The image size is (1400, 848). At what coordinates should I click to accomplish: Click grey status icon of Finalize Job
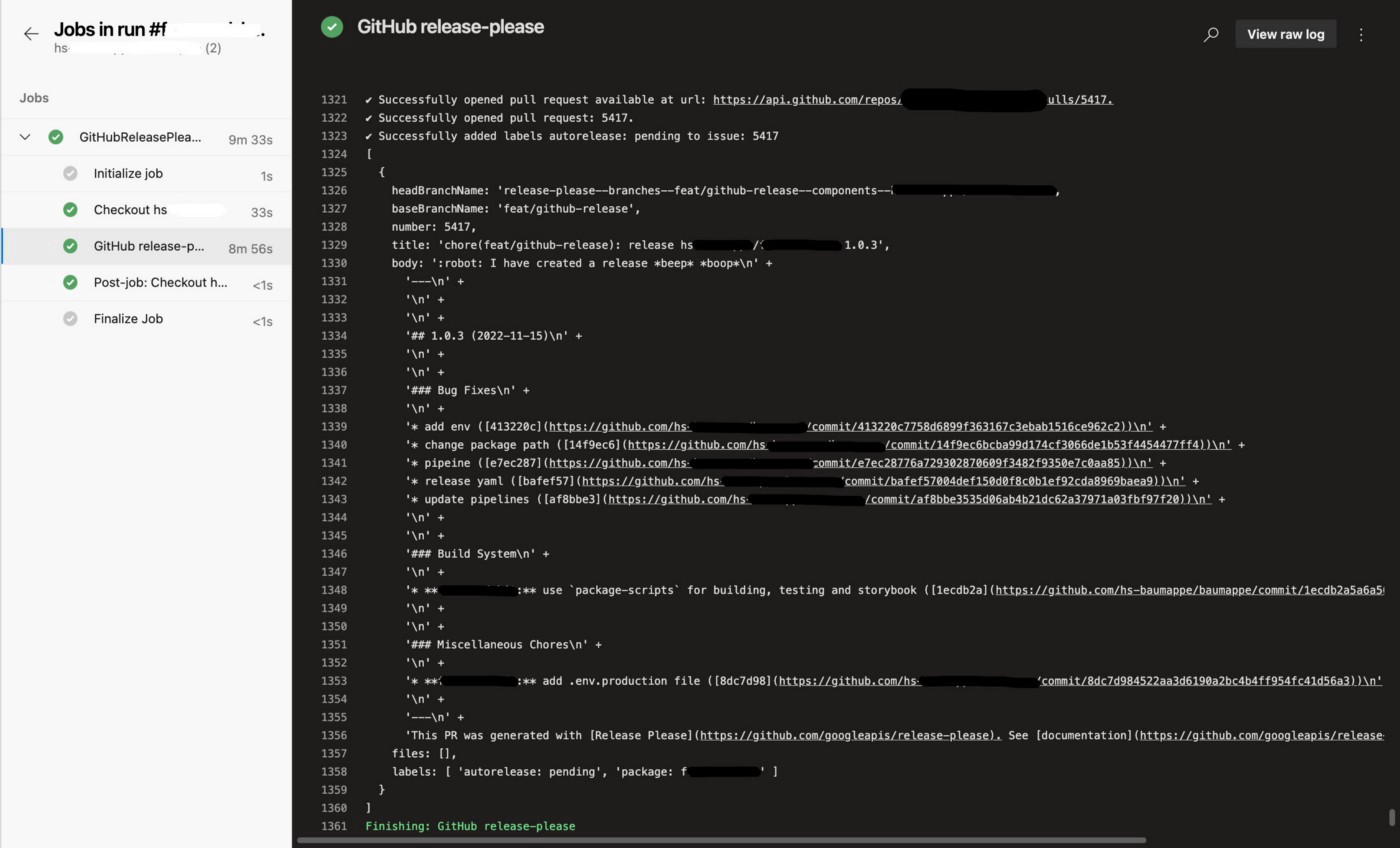[x=70, y=319]
